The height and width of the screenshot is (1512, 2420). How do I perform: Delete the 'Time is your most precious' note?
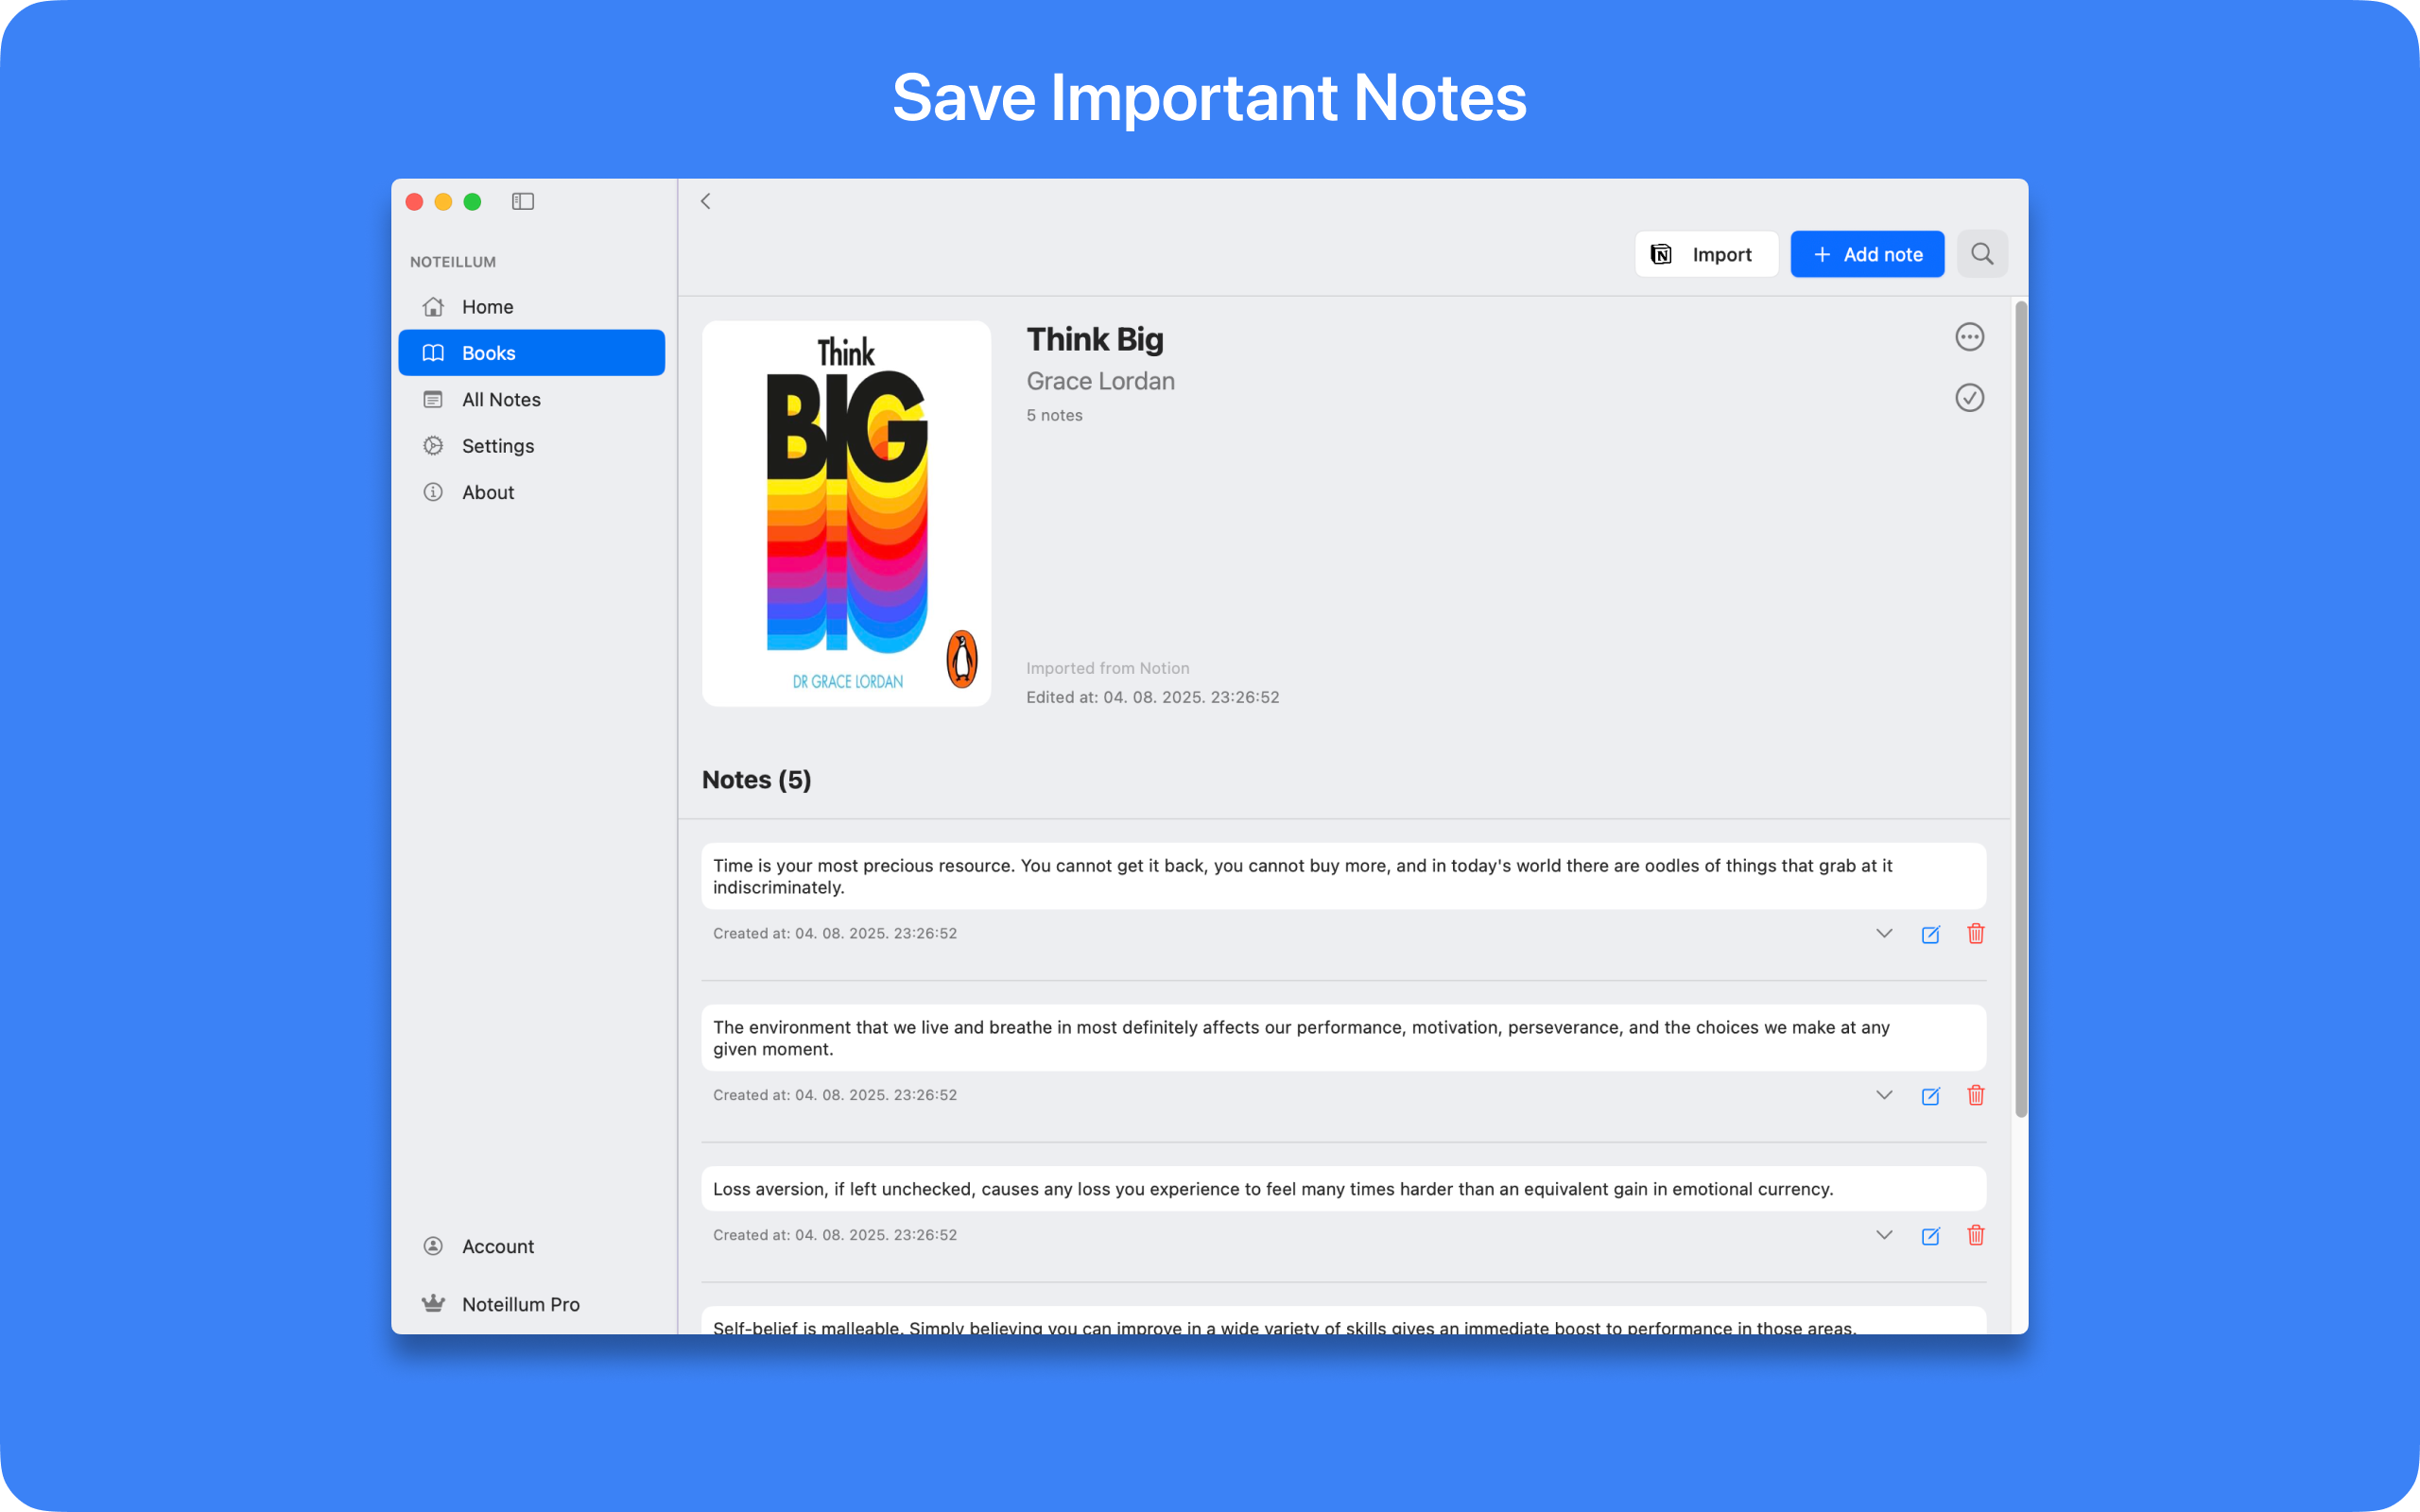click(x=1975, y=933)
